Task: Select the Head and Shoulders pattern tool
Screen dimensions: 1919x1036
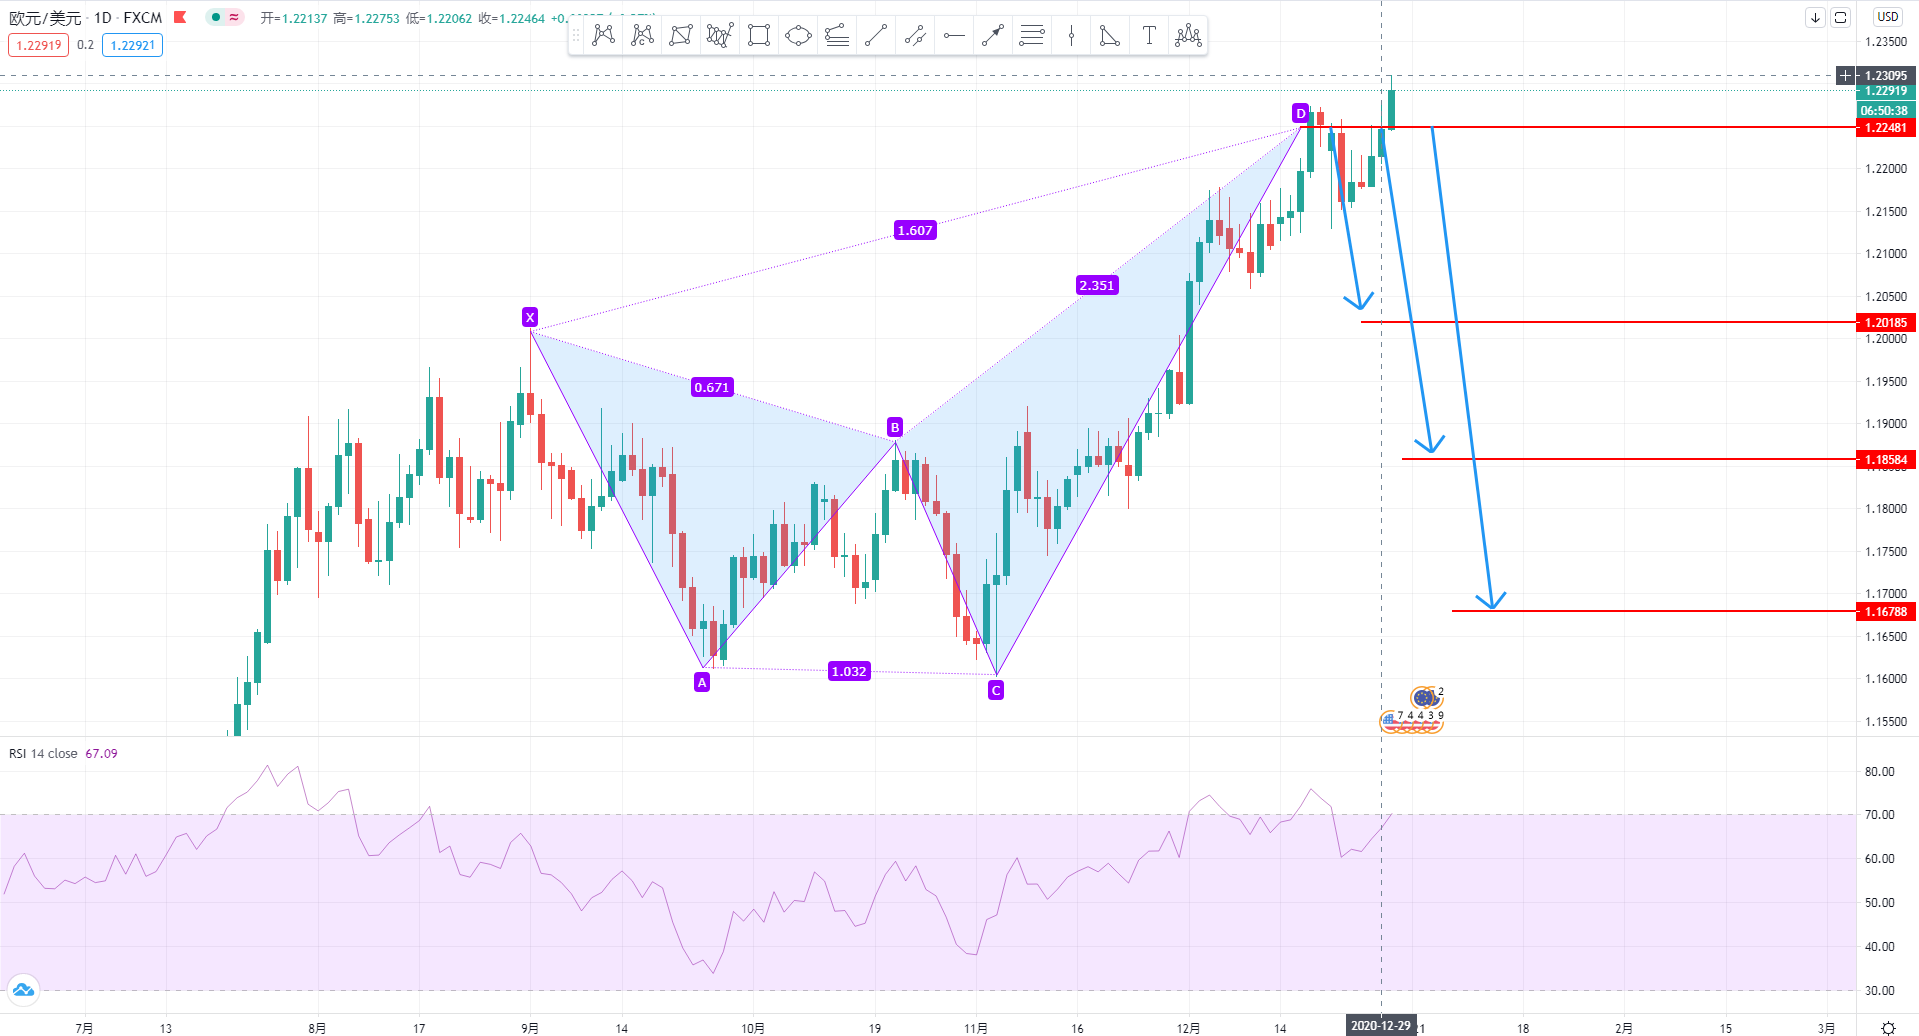Action: [x=1188, y=36]
